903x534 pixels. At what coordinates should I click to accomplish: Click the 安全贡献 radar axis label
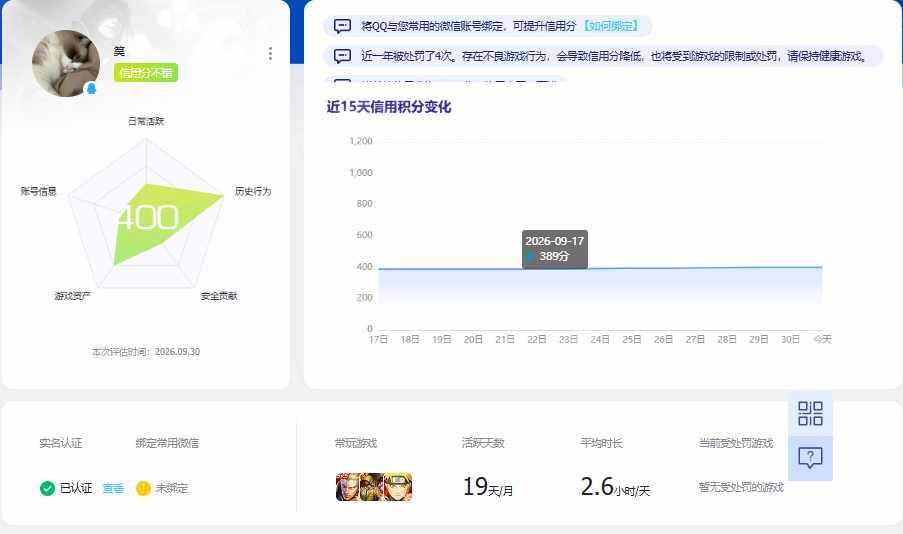pos(219,296)
